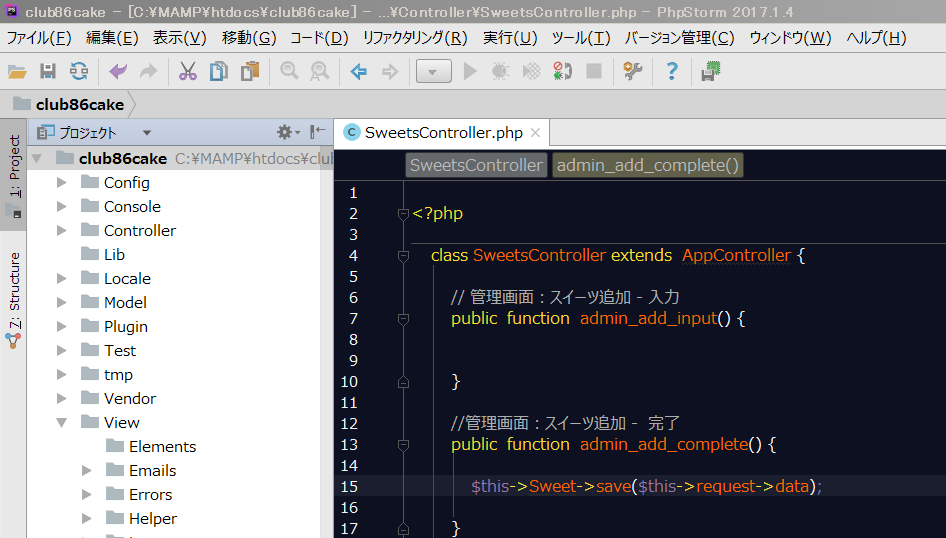
Task: Click the Paste clipboard icon
Action: coord(249,72)
